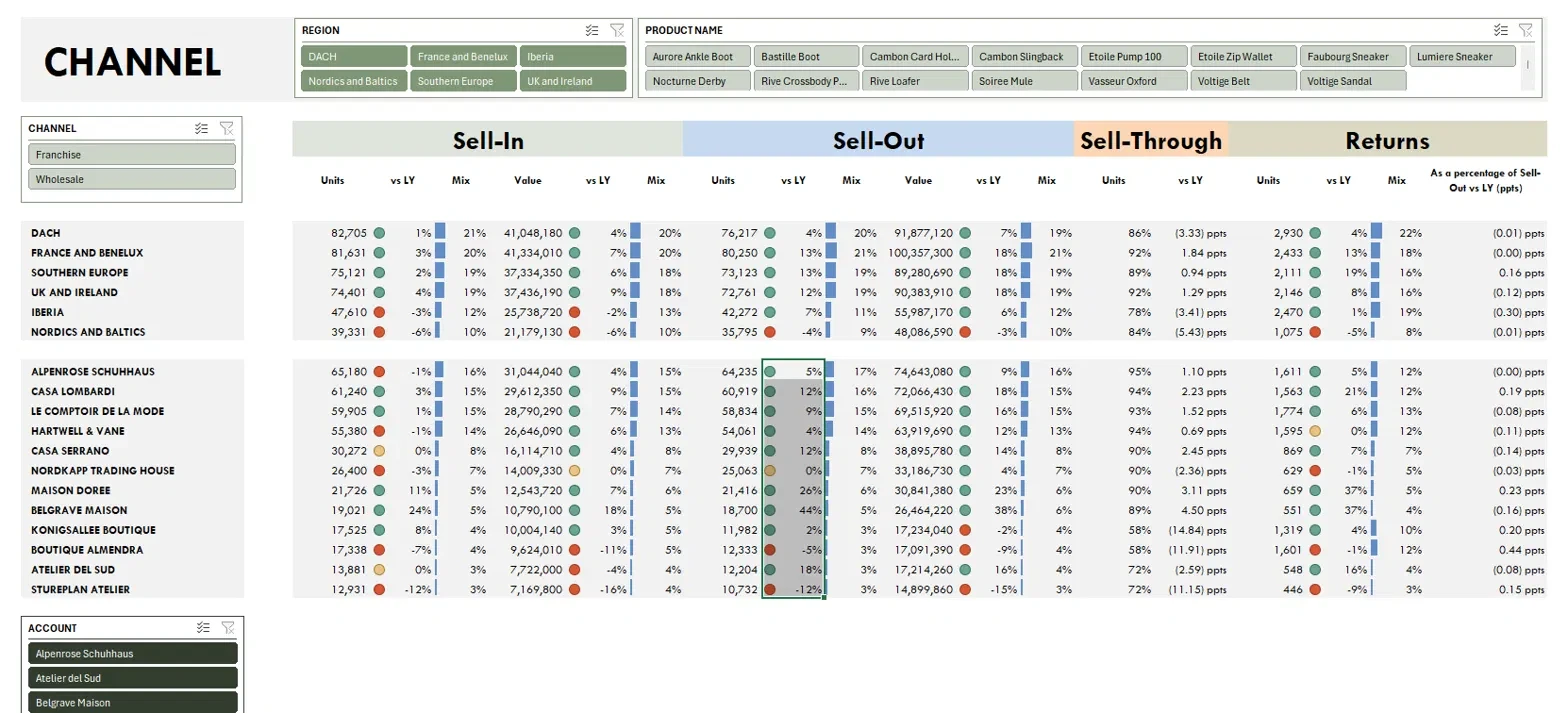1568x713 pixels.
Task: Select the HARTWELL & VANE row label
Action: click(77, 431)
